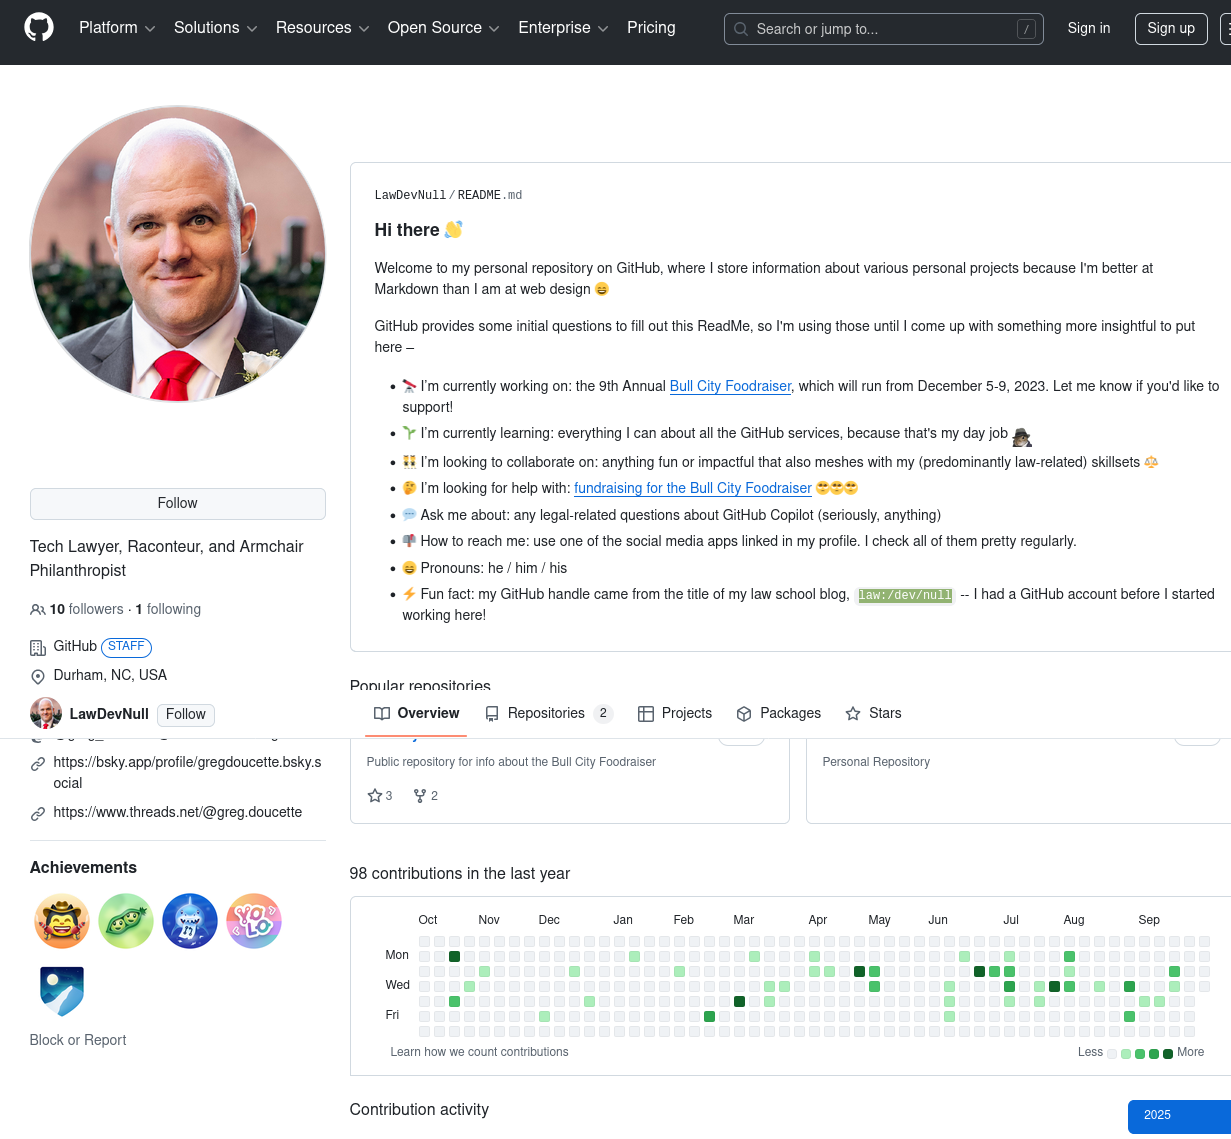Image resolution: width=1231 pixels, height=1139 pixels.
Task: Open the Bull City Foodraiser link
Action: (x=730, y=386)
